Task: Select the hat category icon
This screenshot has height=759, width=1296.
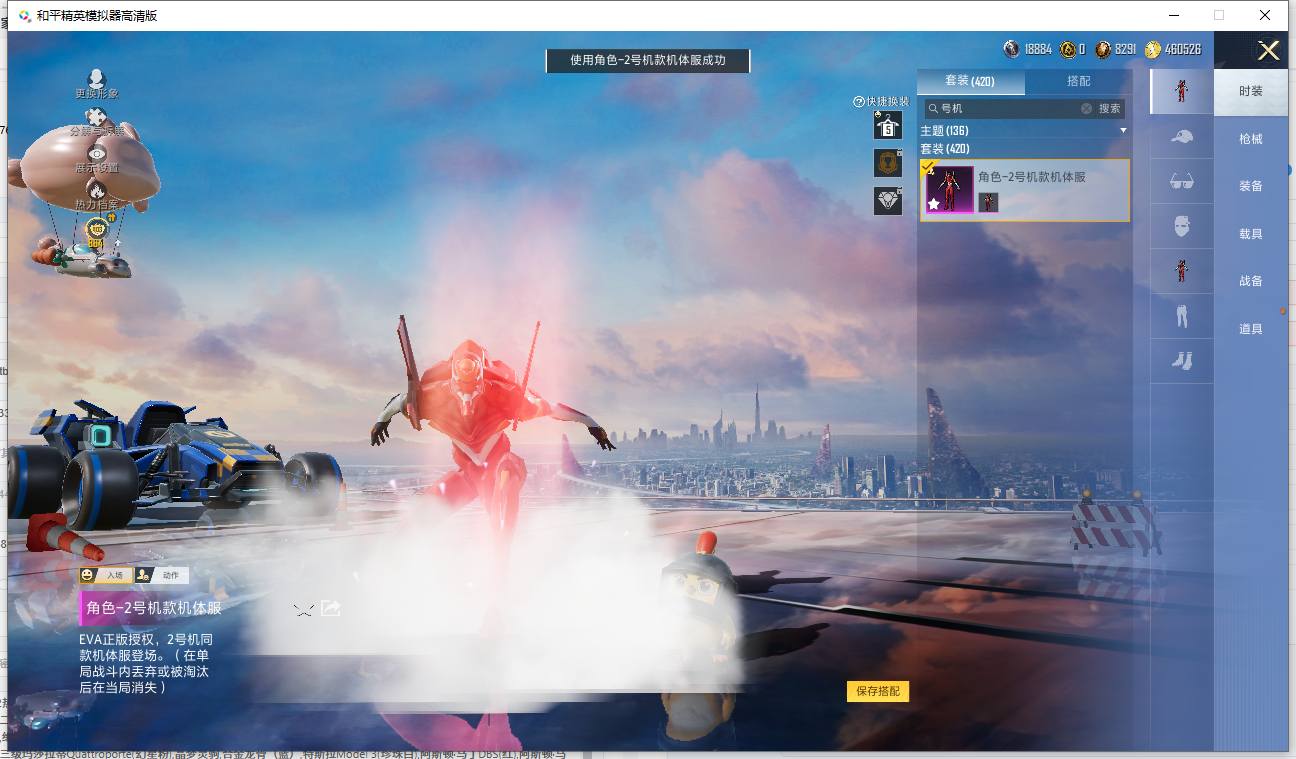Action: click(1182, 137)
